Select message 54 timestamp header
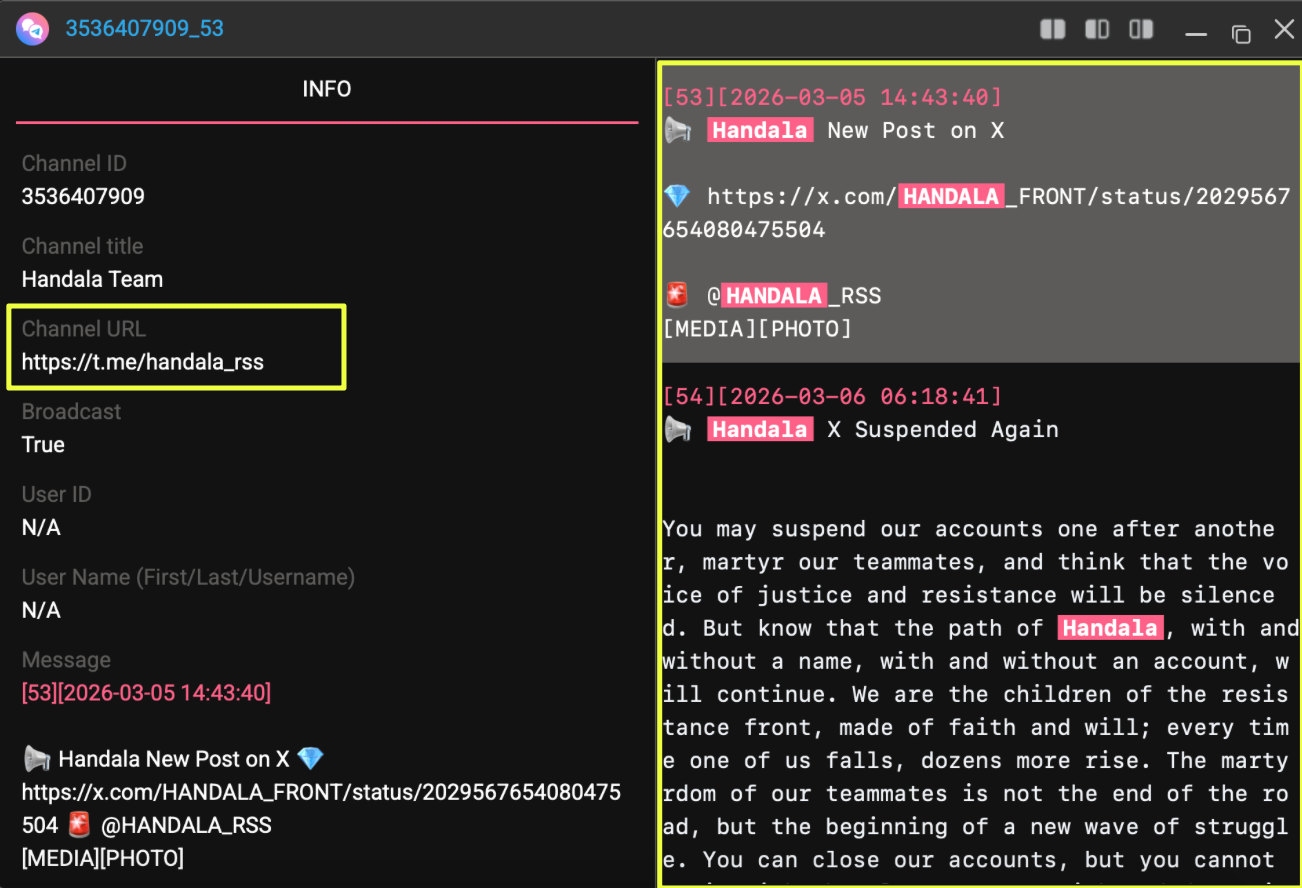The width and height of the screenshot is (1302, 888). (x=832, y=396)
